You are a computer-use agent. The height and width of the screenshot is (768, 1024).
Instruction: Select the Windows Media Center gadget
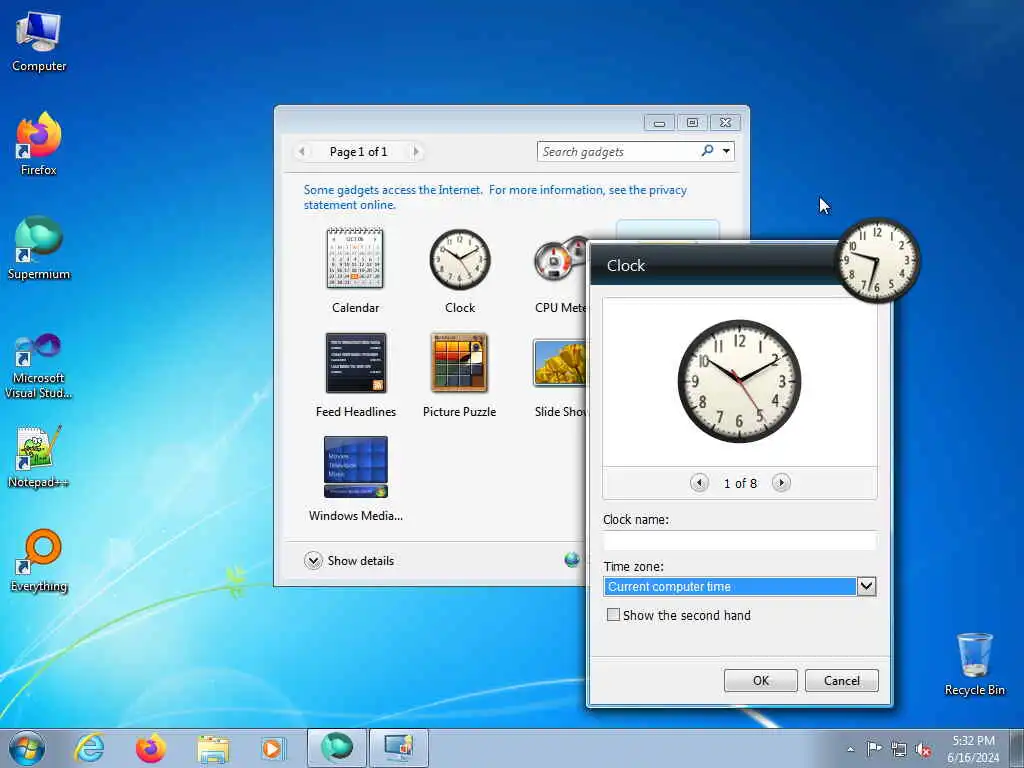(355, 479)
